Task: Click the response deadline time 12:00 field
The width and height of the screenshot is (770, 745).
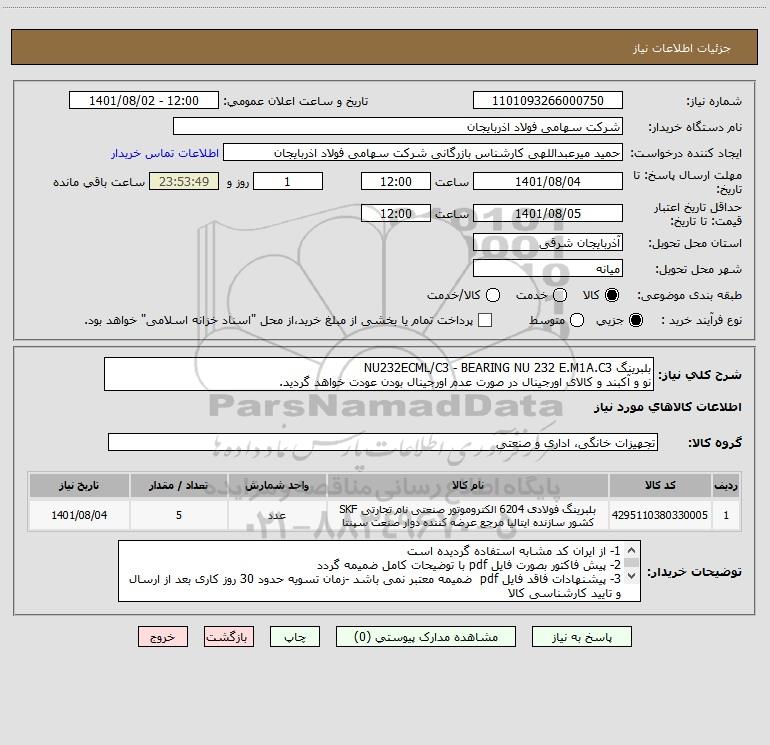Action: click(396, 181)
